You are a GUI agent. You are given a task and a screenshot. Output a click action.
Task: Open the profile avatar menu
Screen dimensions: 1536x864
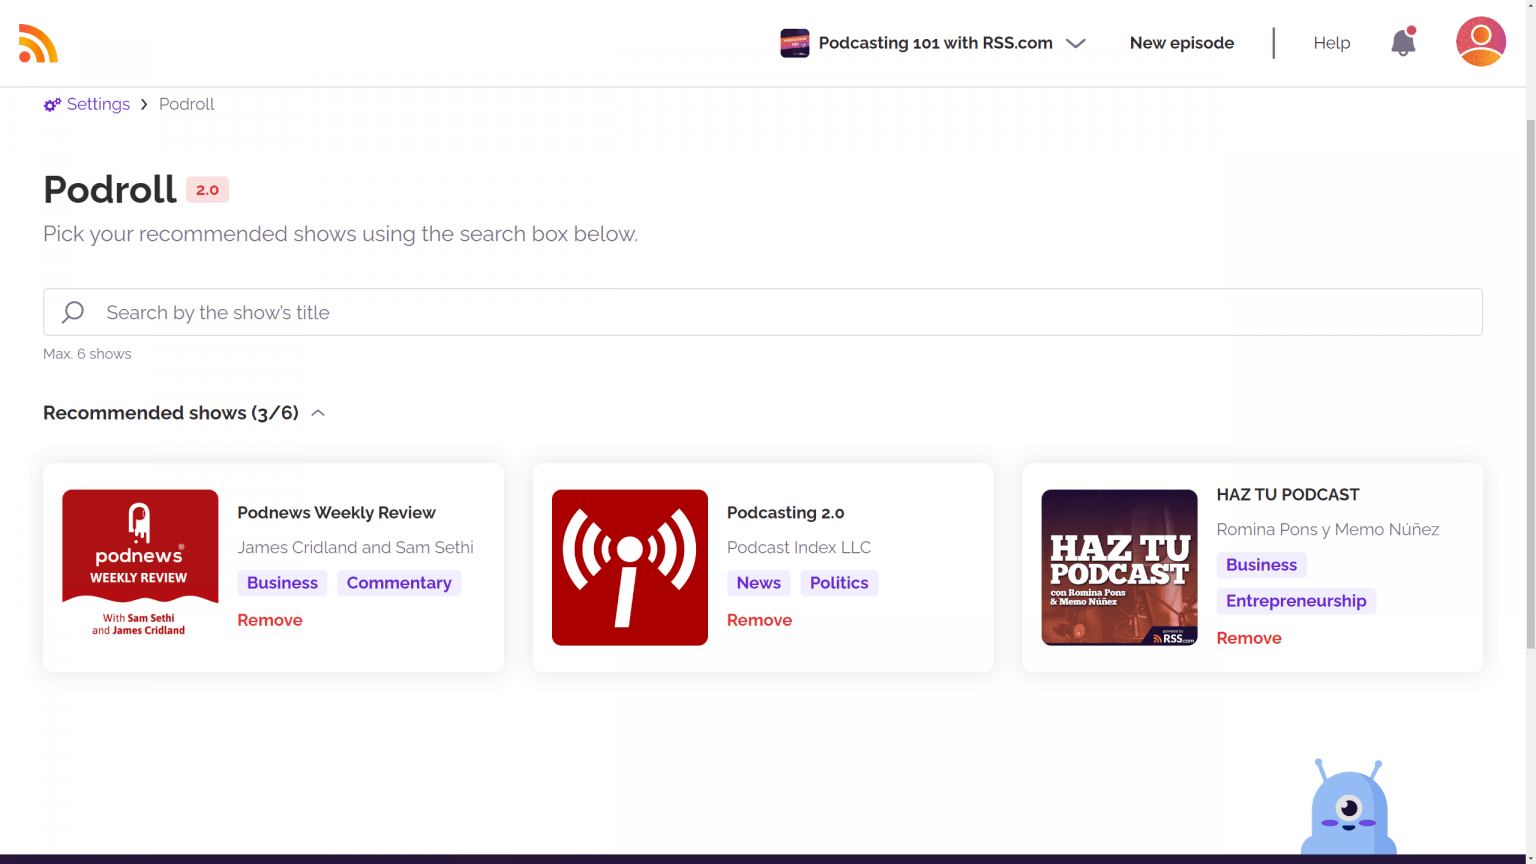point(1480,41)
